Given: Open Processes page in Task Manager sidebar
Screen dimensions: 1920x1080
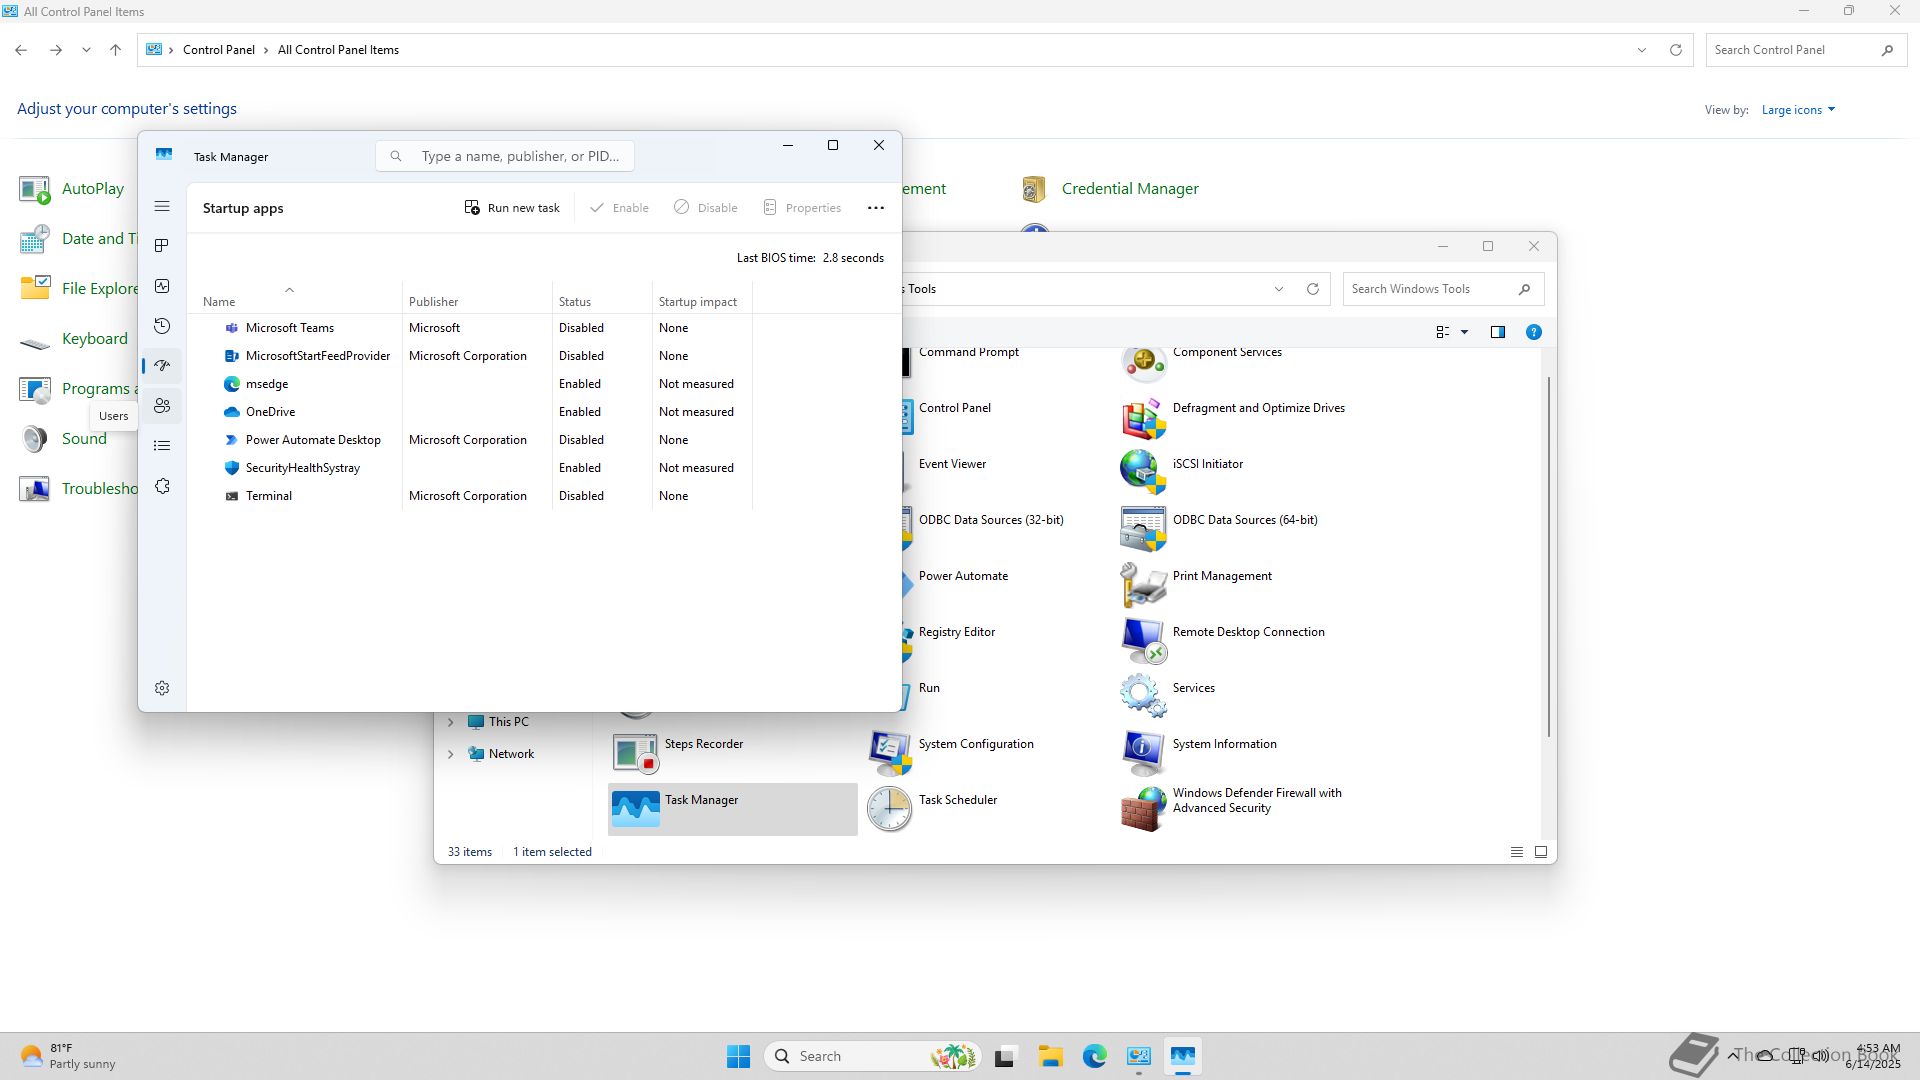Looking at the screenshot, I should click(162, 246).
